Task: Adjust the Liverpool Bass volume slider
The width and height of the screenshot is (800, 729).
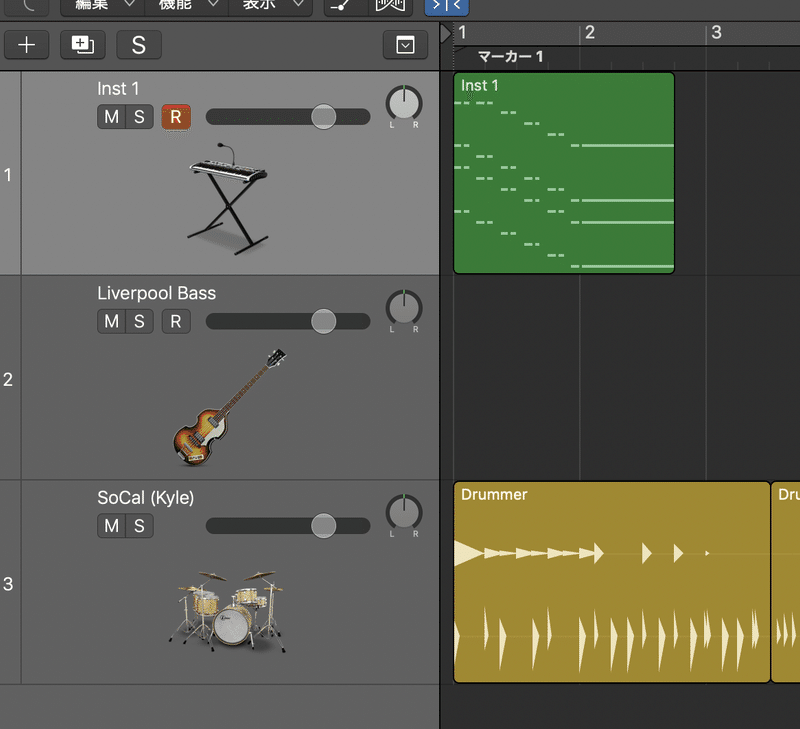Action: [x=323, y=321]
